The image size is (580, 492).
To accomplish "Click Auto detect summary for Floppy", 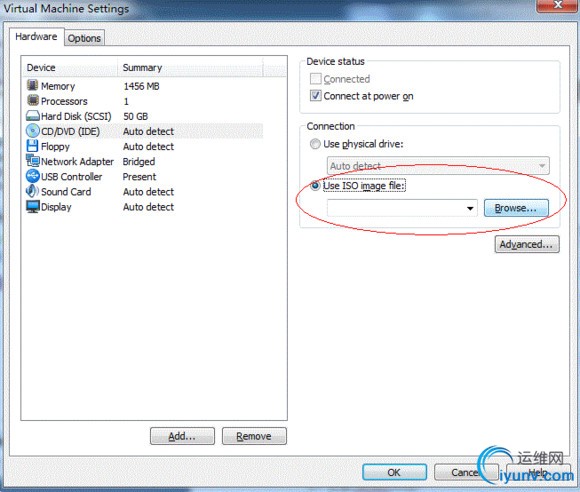I will (x=148, y=146).
